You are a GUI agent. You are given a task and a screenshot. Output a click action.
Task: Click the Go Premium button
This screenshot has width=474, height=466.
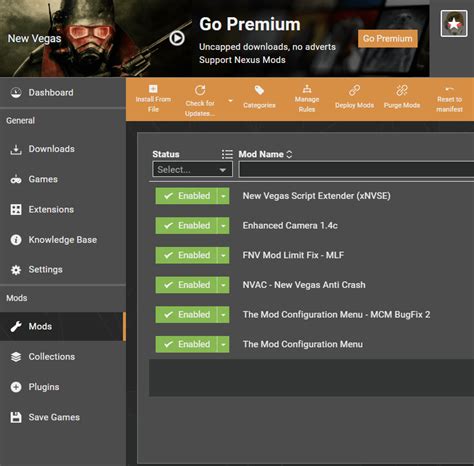click(388, 39)
